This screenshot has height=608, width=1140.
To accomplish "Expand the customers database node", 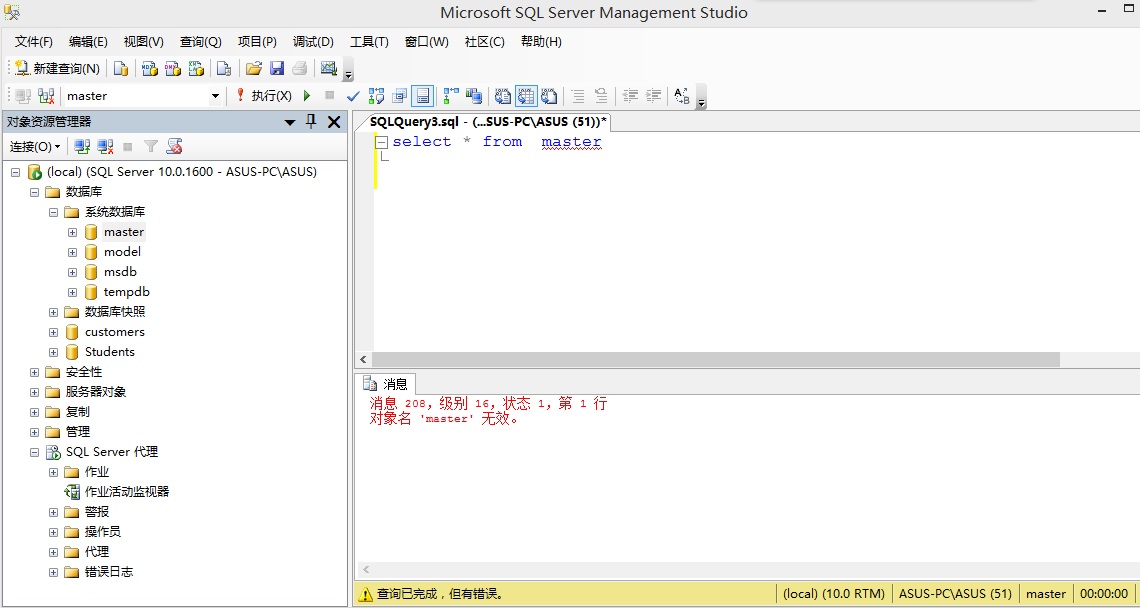I will point(53,332).
